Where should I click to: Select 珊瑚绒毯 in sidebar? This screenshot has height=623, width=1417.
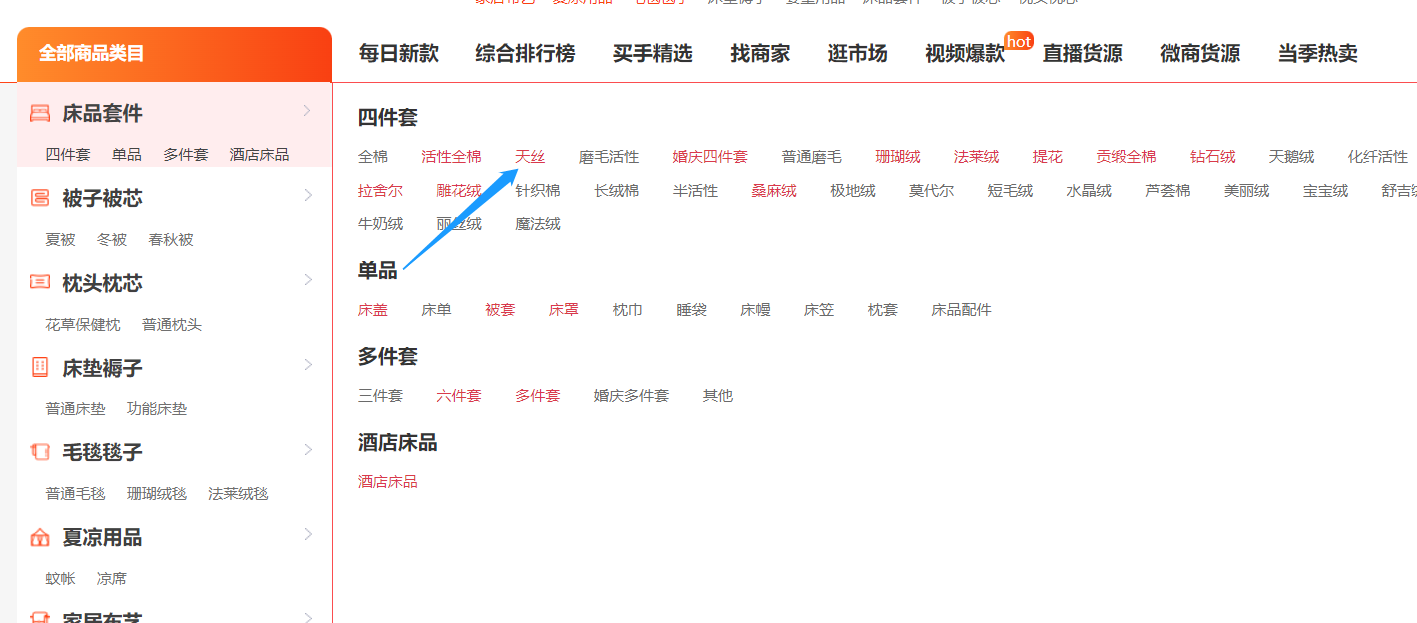[x=157, y=494]
